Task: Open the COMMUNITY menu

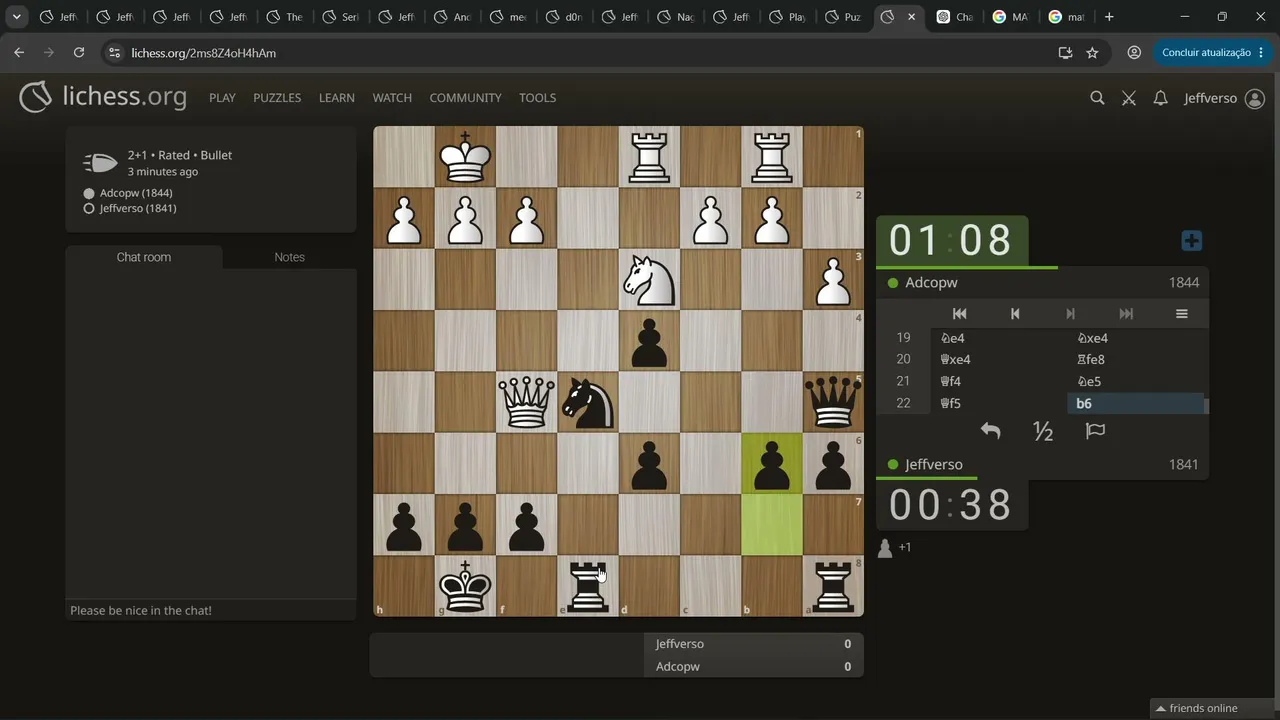Action: click(465, 98)
